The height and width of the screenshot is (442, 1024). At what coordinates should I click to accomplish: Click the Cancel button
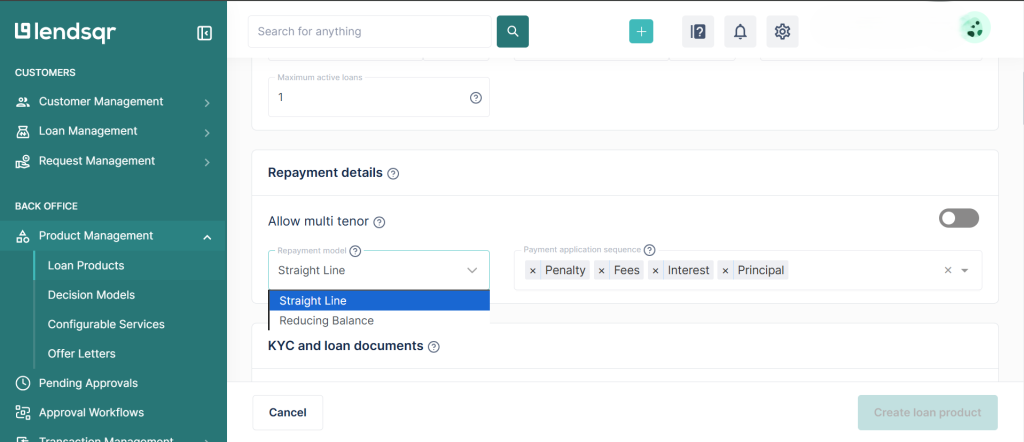[x=288, y=412]
